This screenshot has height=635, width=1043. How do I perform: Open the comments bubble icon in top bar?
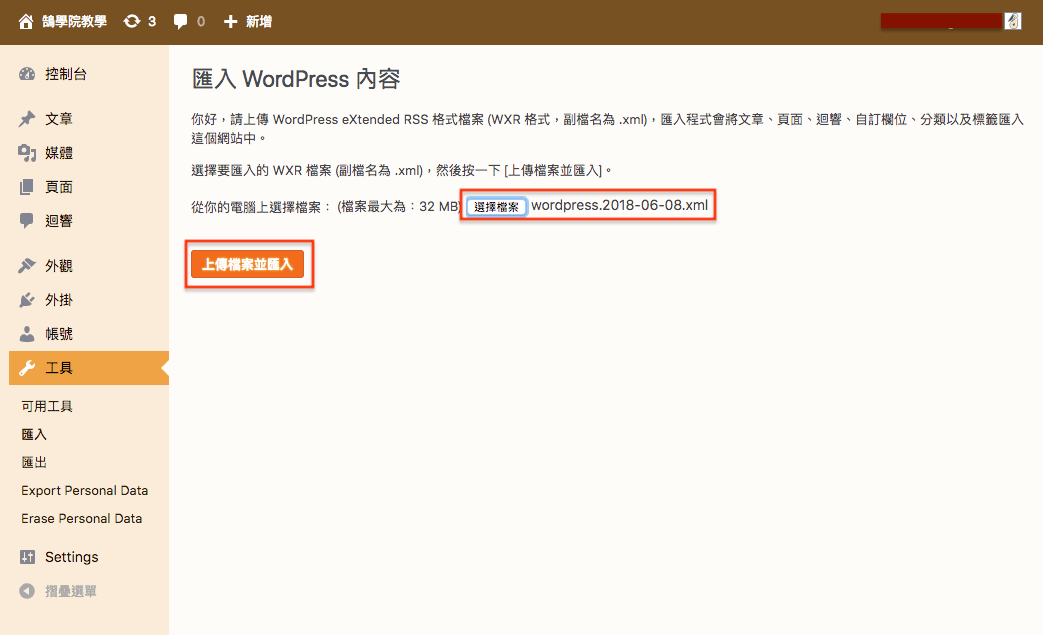pyautogui.click(x=180, y=21)
